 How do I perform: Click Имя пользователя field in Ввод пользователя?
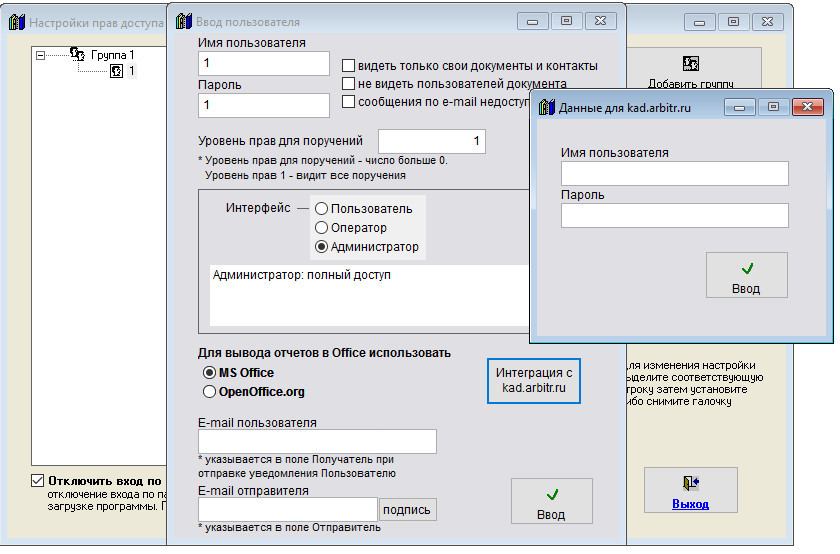pyautogui.click(x=264, y=63)
